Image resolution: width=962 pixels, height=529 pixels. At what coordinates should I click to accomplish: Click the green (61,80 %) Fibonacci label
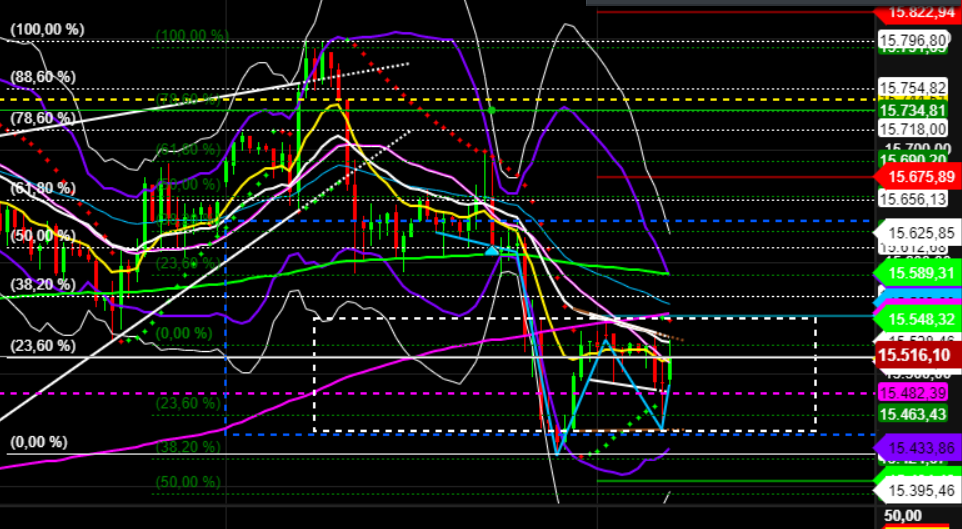[x=188, y=149]
